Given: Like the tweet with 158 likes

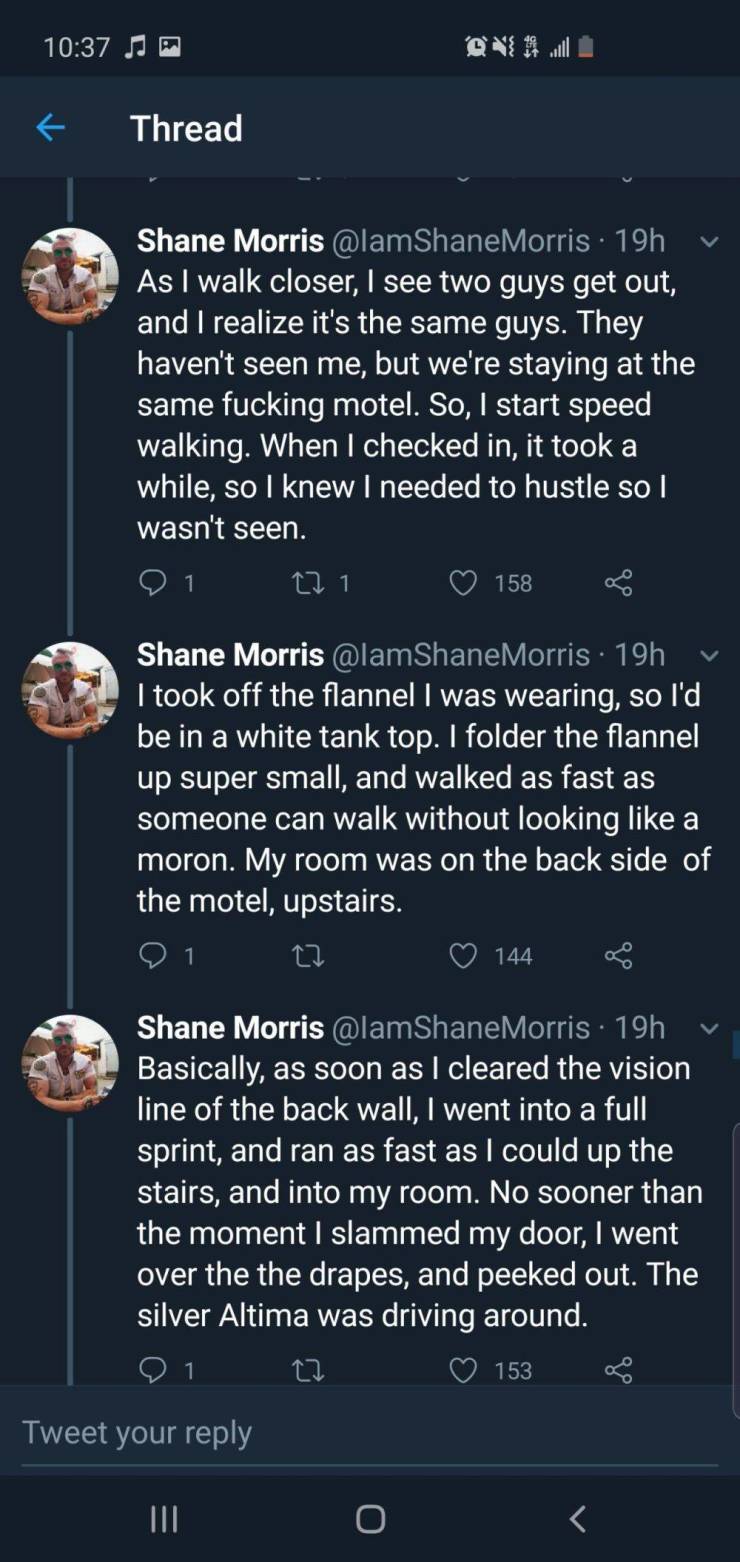Looking at the screenshot, I should coord(463,583).
